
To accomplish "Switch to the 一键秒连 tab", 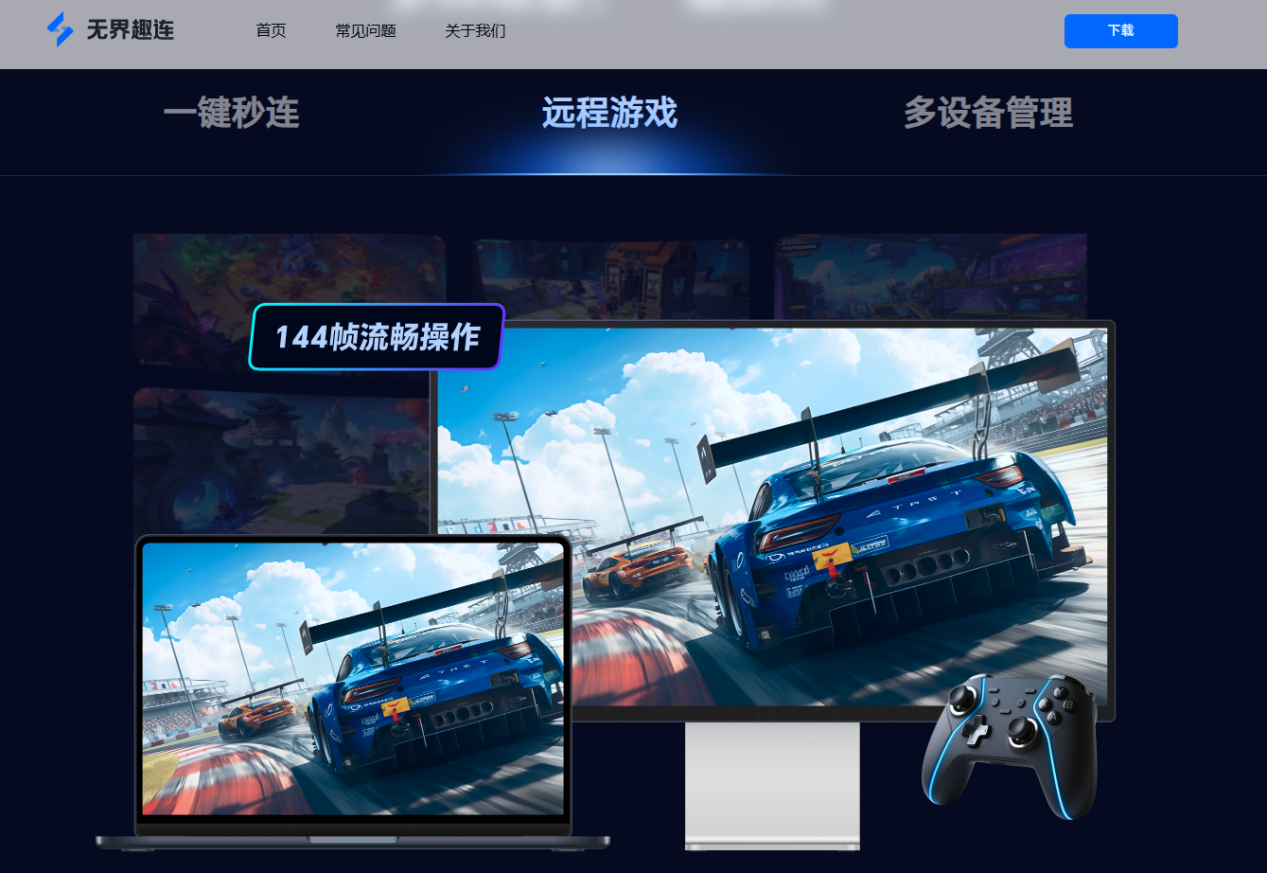I will point(231,114).
